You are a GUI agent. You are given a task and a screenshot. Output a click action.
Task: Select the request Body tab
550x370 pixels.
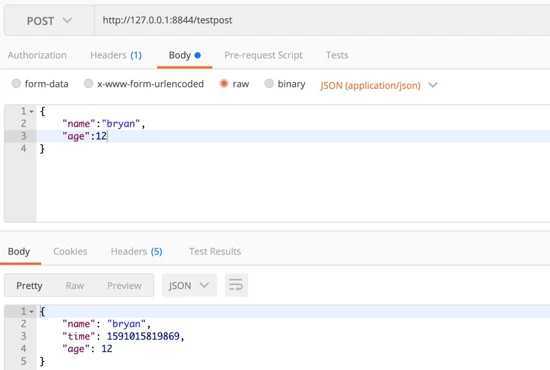[x=185, y=55]
